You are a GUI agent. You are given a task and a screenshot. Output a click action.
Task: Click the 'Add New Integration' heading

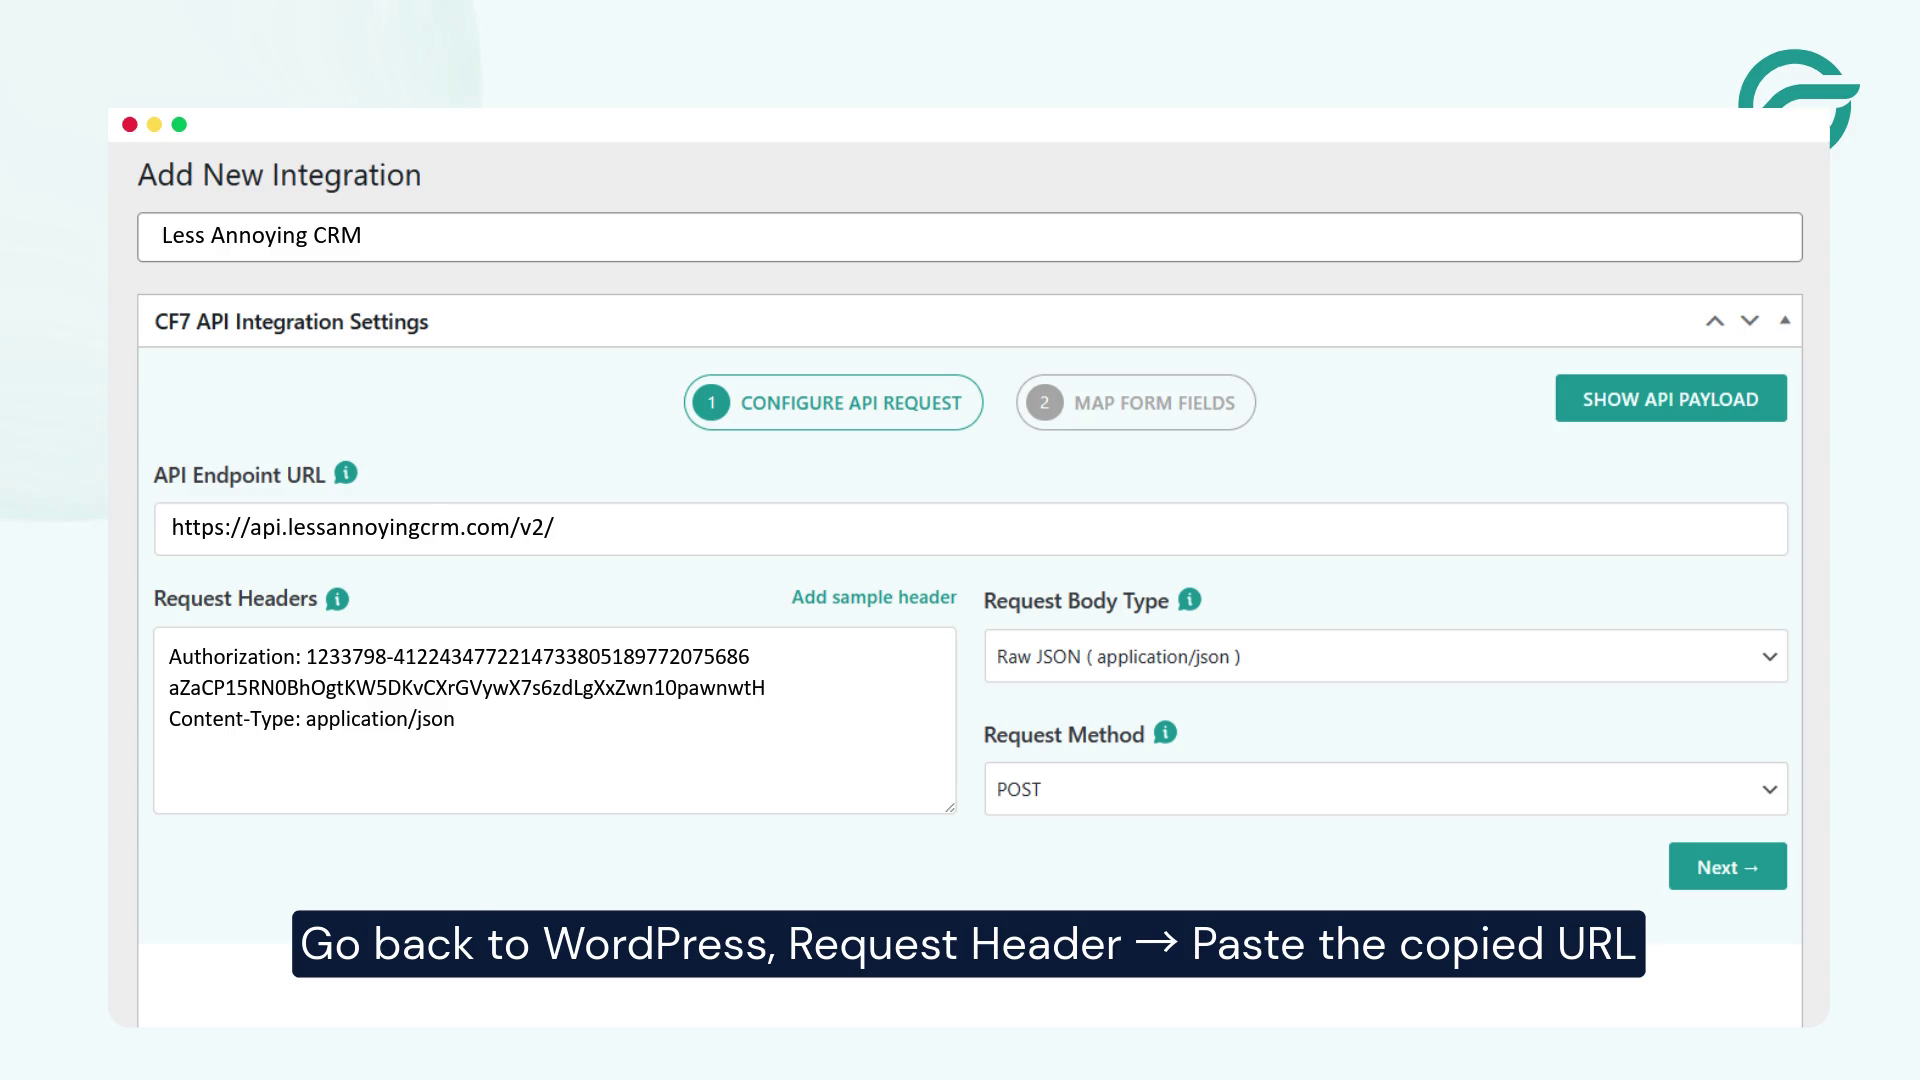tap(279, 175)
